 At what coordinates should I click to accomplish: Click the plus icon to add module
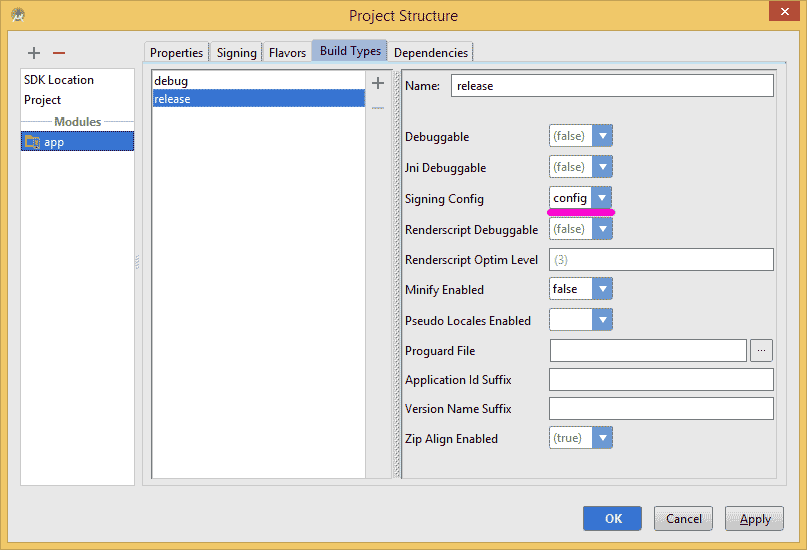click(x=34, y=52)
